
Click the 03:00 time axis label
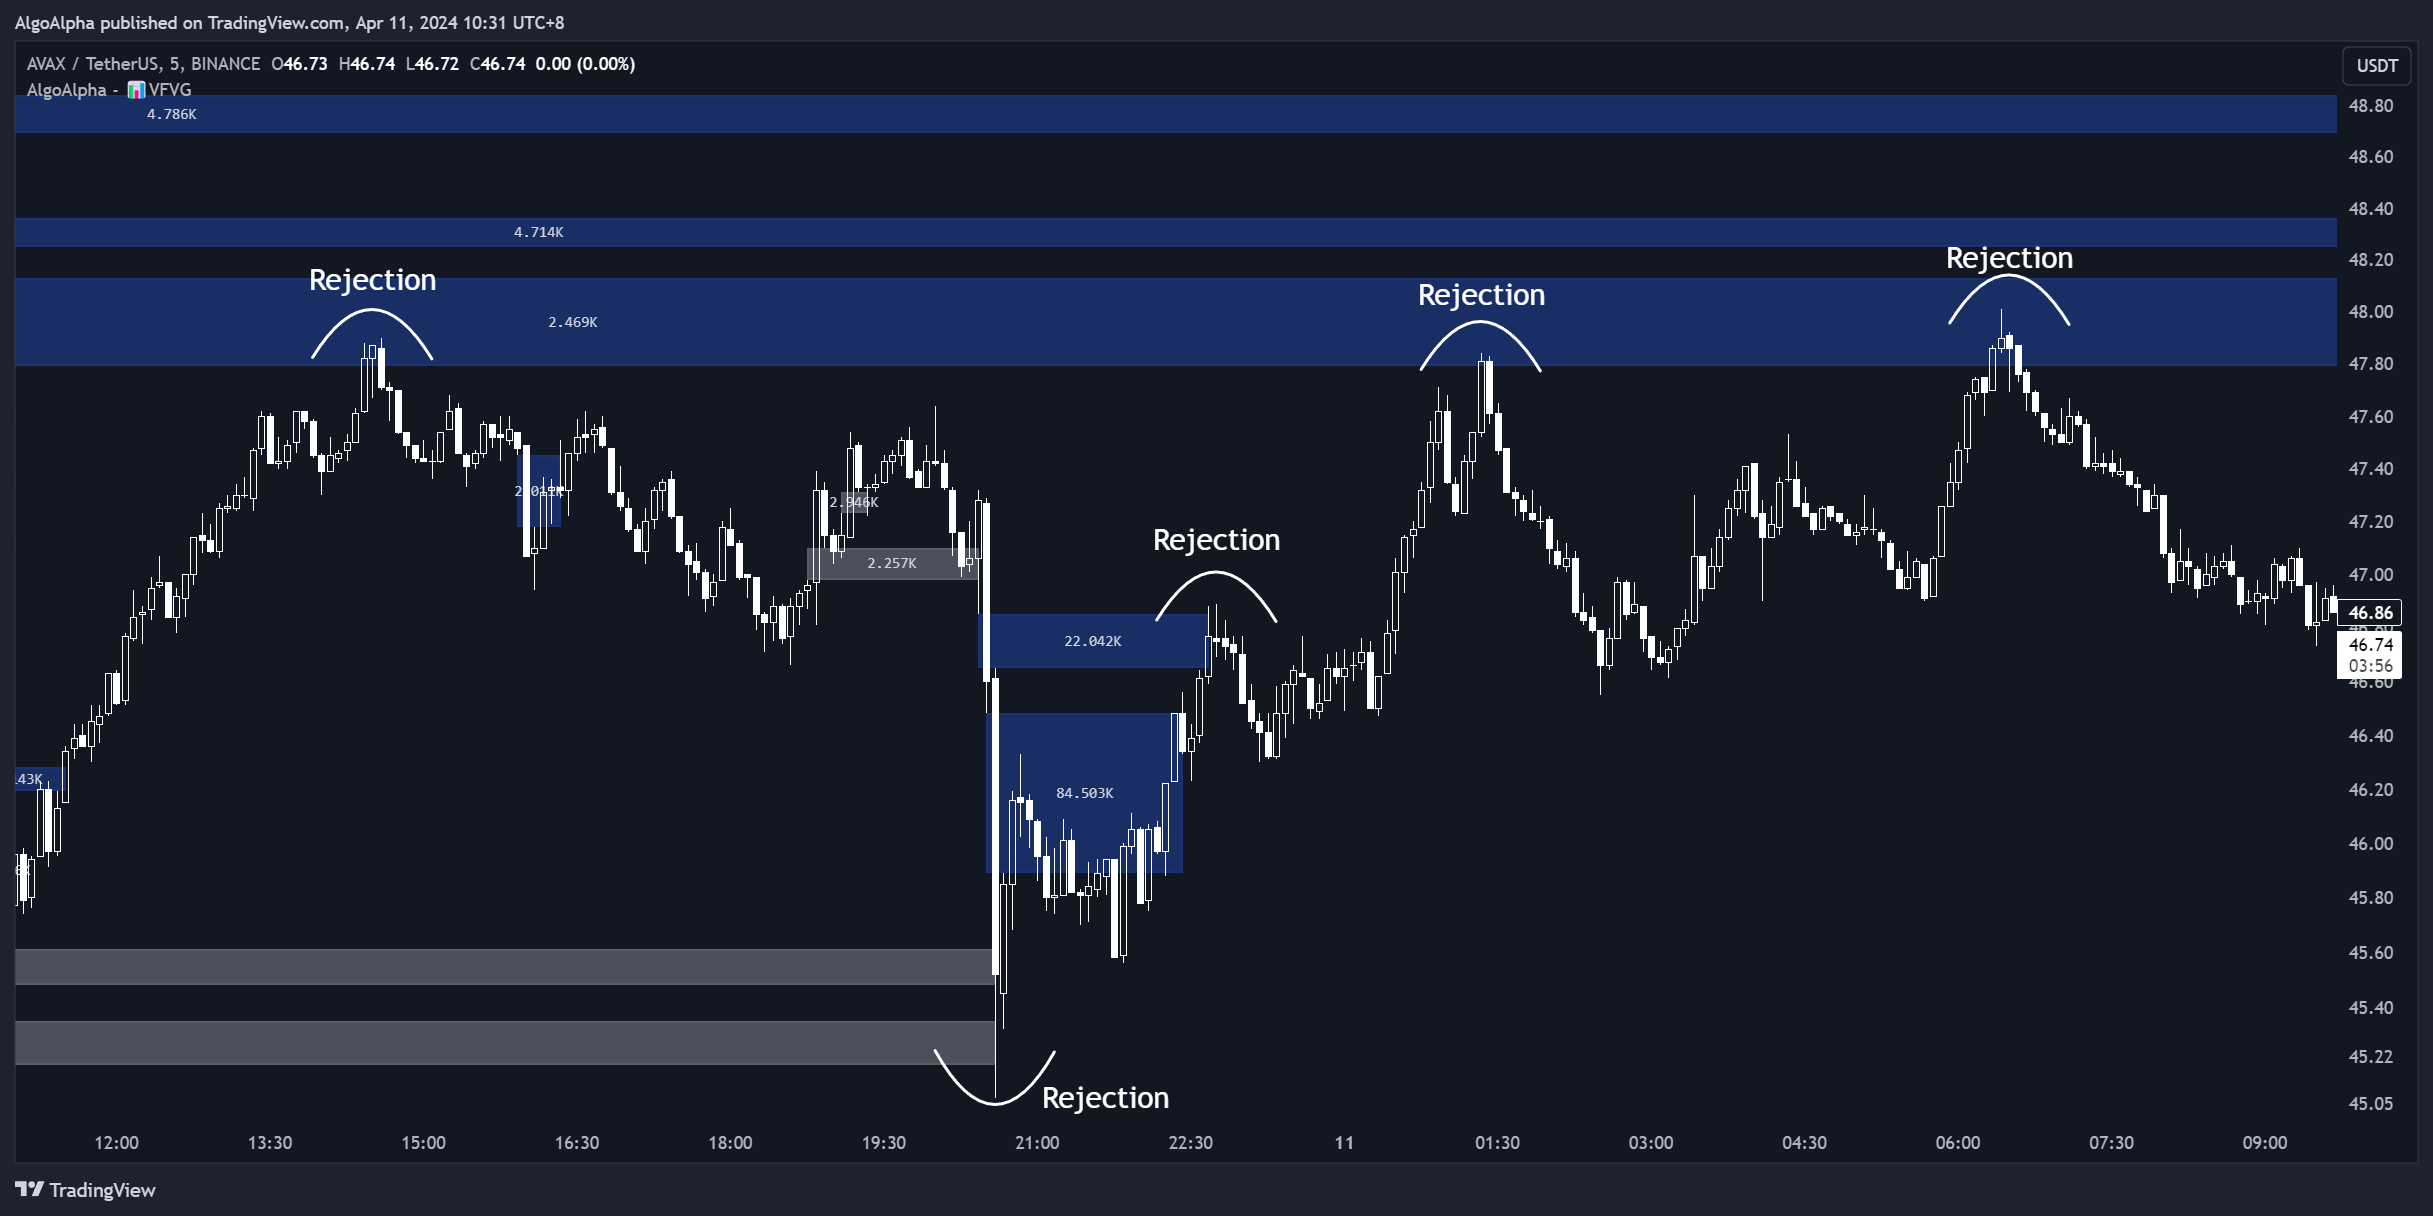click(1651, 1143)
